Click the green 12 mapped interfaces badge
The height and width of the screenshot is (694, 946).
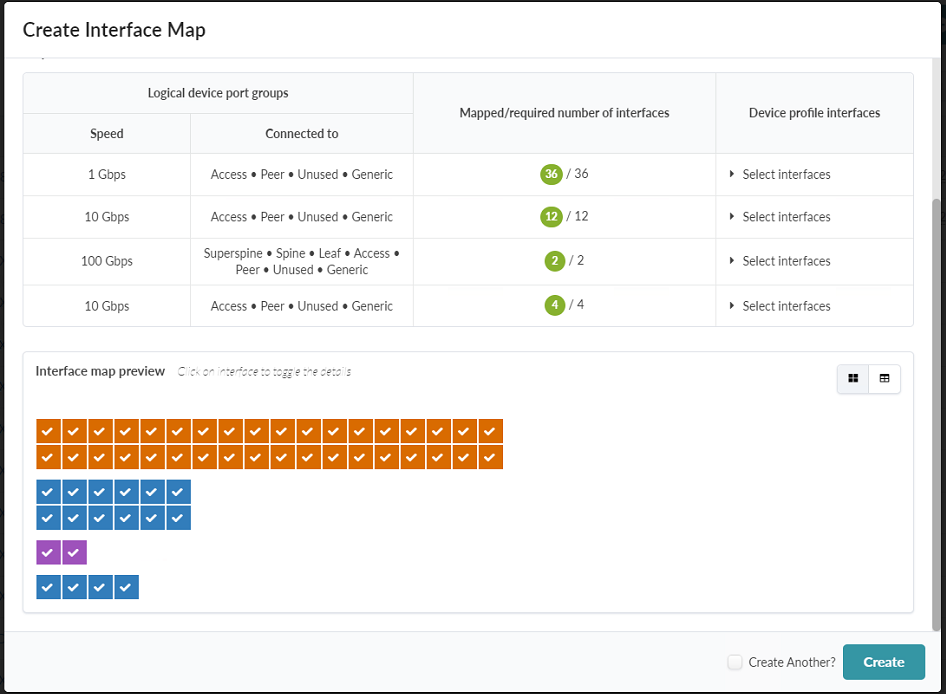tap(551, 217)
